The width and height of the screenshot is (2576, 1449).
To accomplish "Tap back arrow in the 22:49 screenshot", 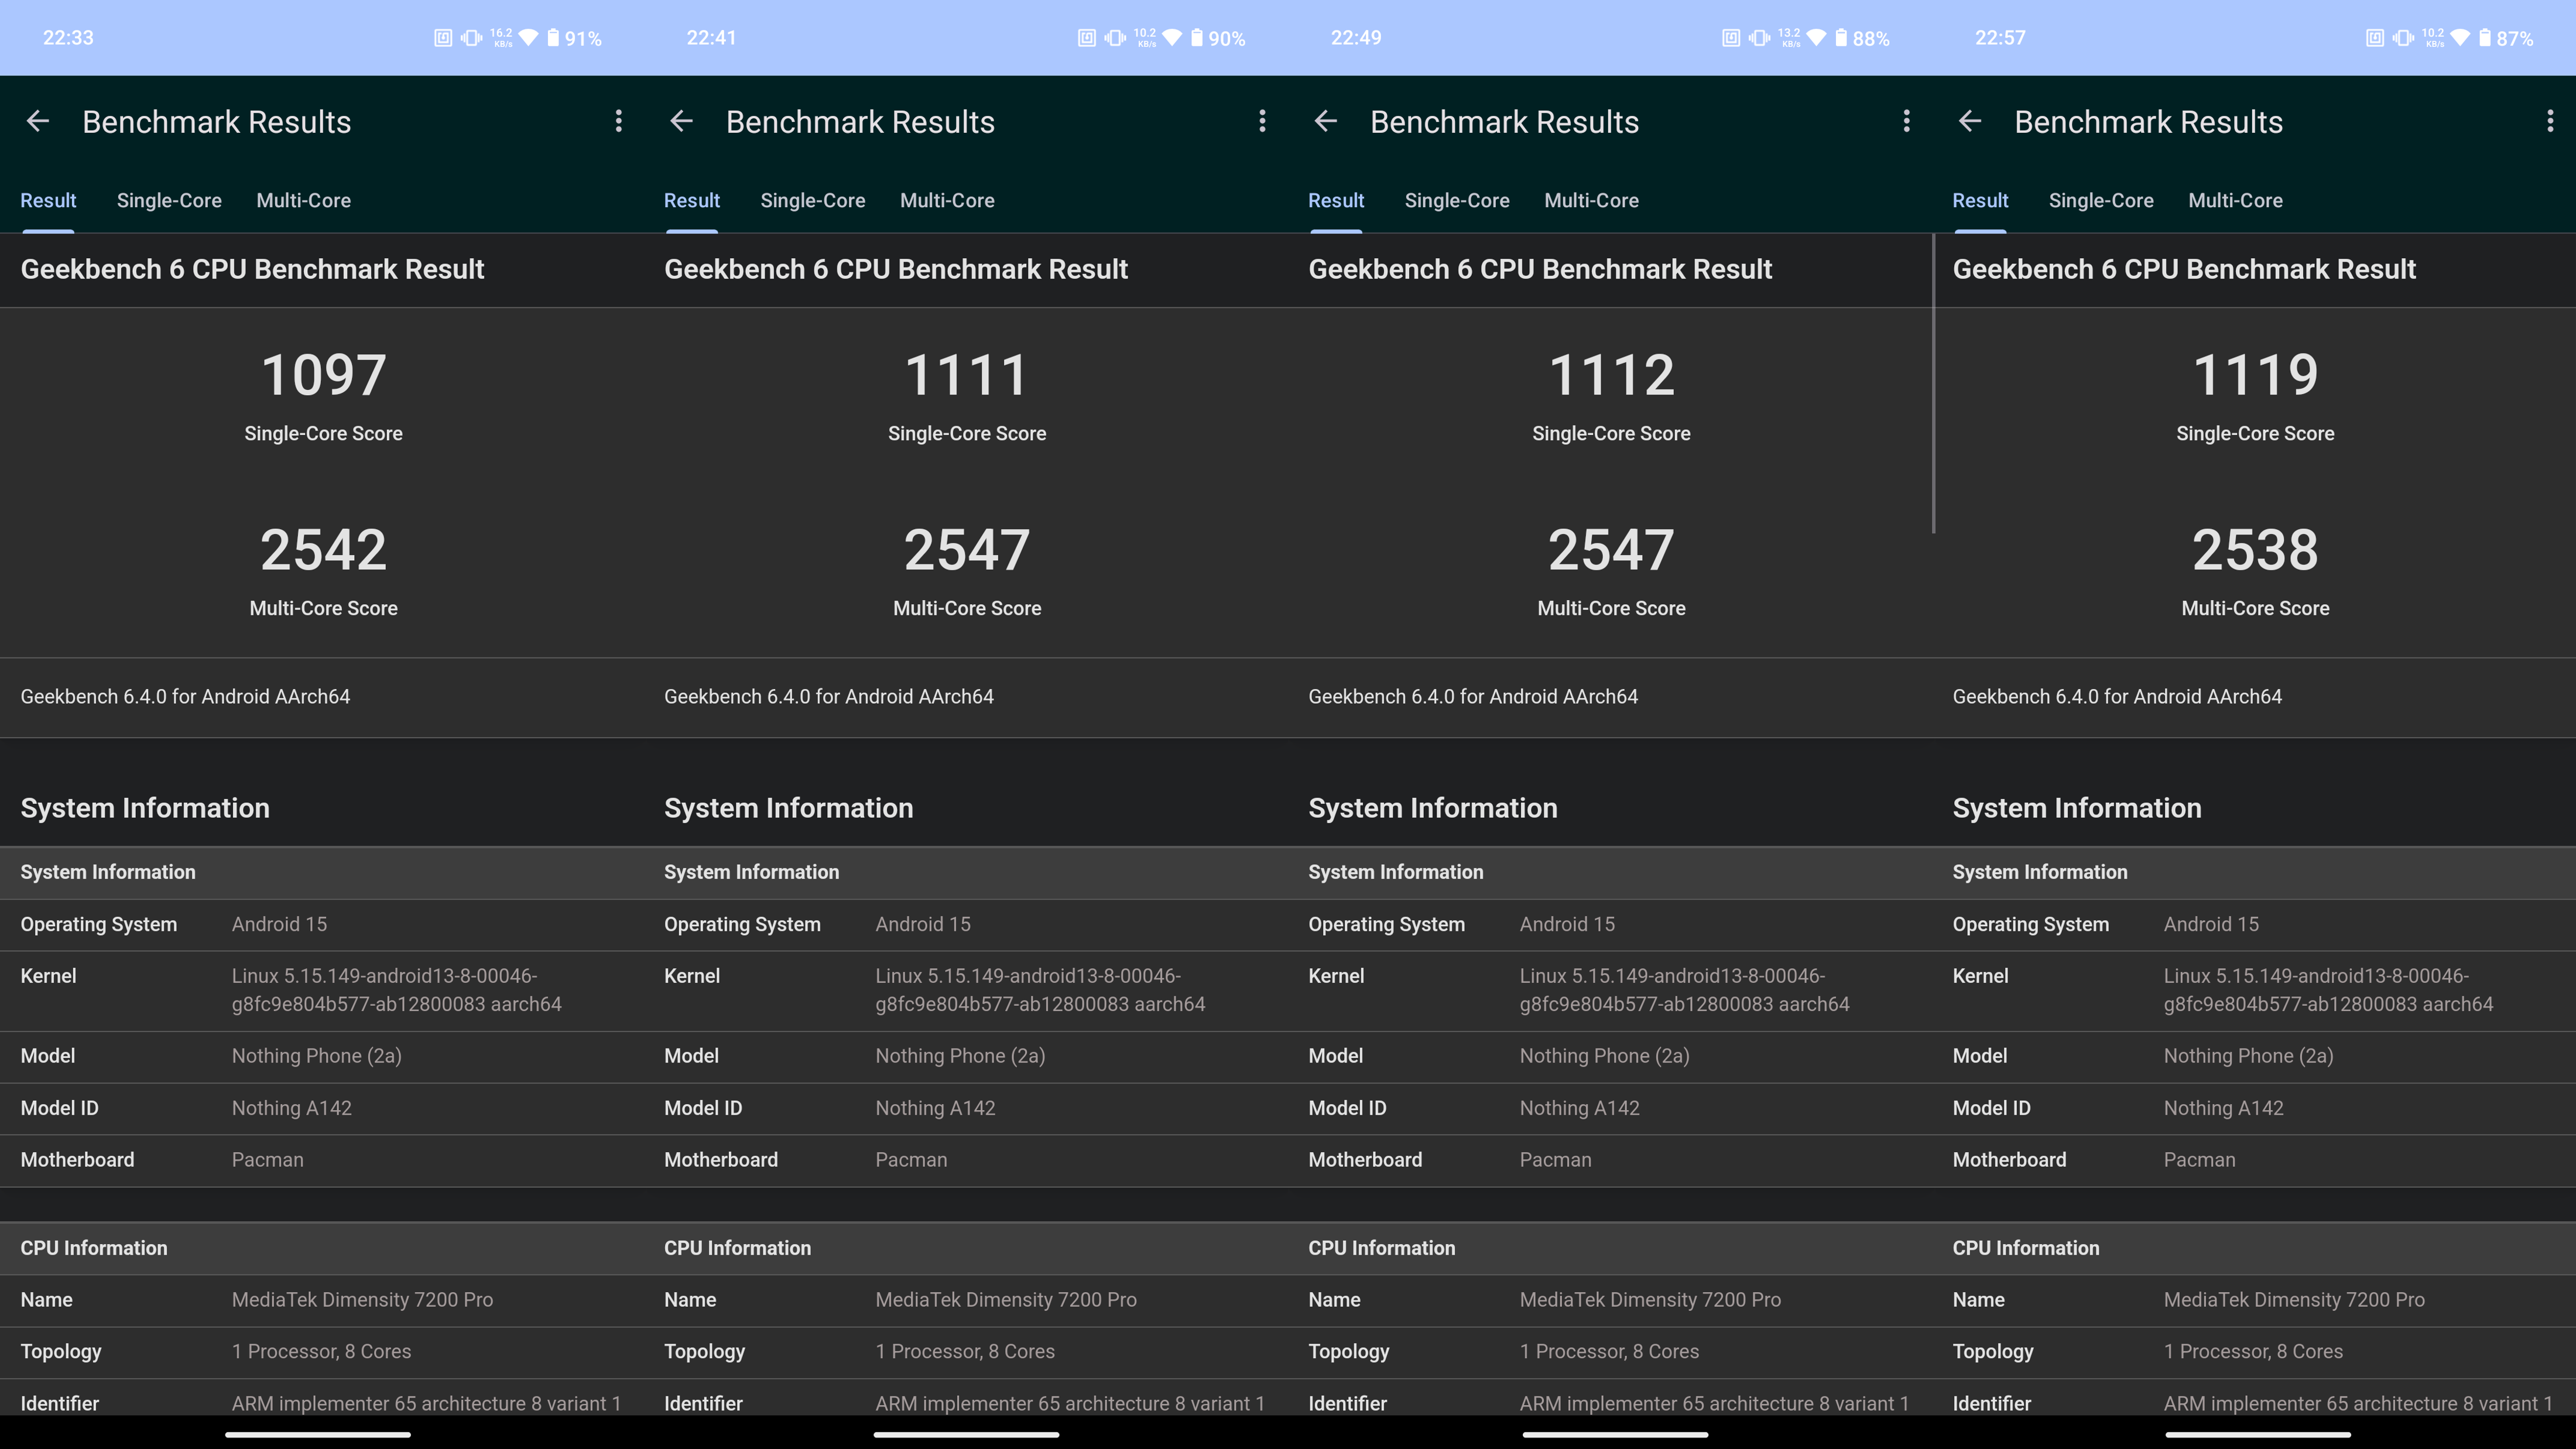I will click(1325, 122).
